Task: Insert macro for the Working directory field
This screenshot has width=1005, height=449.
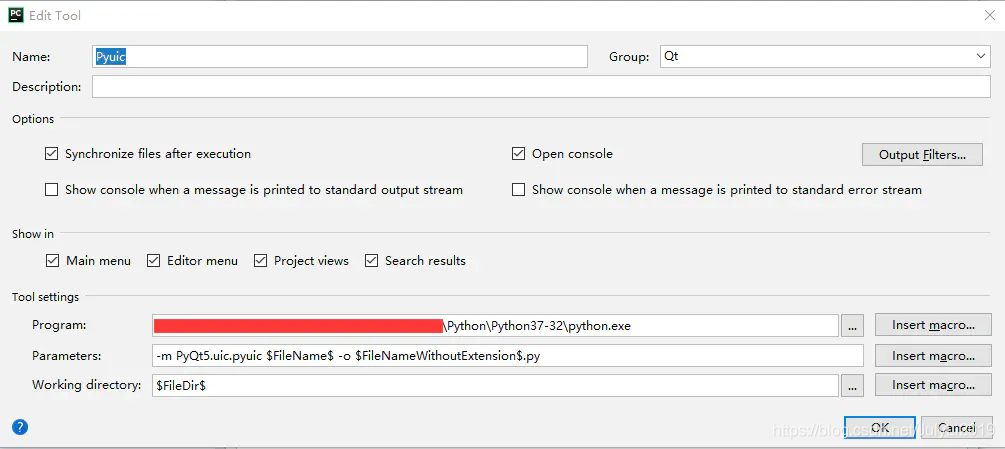Action: [933, 386]
